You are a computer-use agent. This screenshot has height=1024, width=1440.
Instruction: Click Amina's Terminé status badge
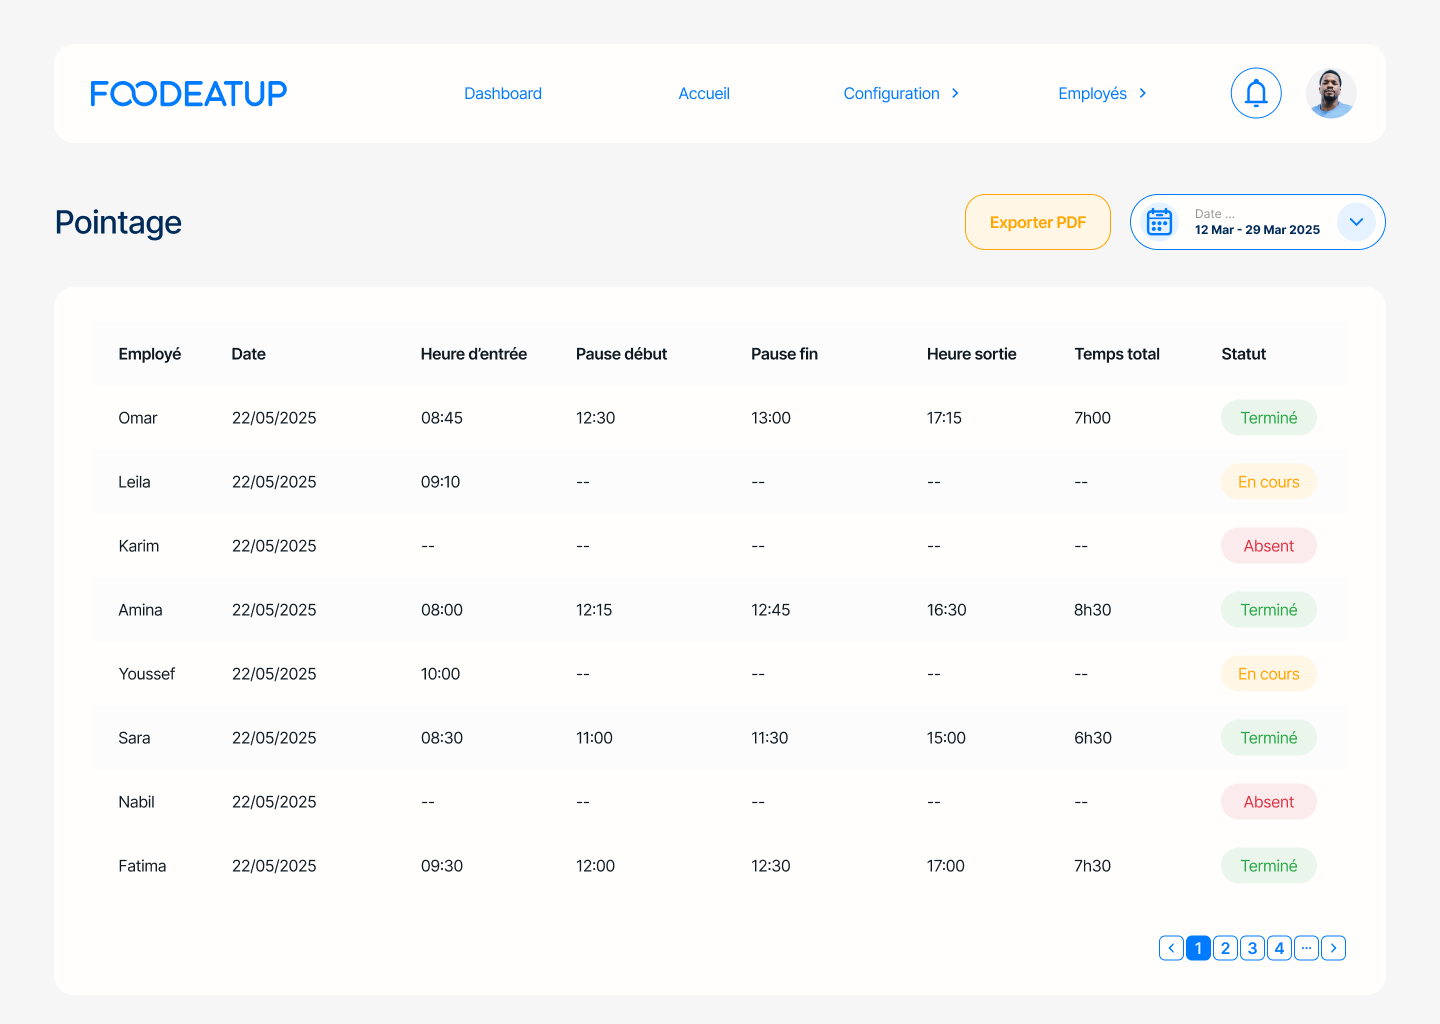pos(1268,610)
